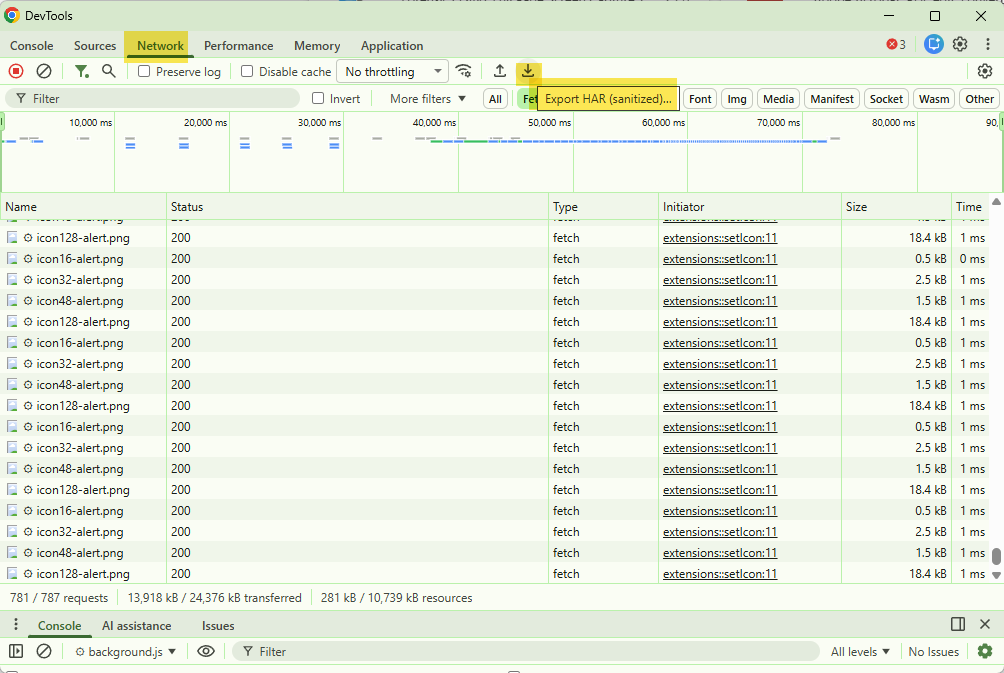Image resolution: width=1004 pixels, height=673 pixels.
Task: Open the Issues drawer tab
Action: click(x=218, y=626)
